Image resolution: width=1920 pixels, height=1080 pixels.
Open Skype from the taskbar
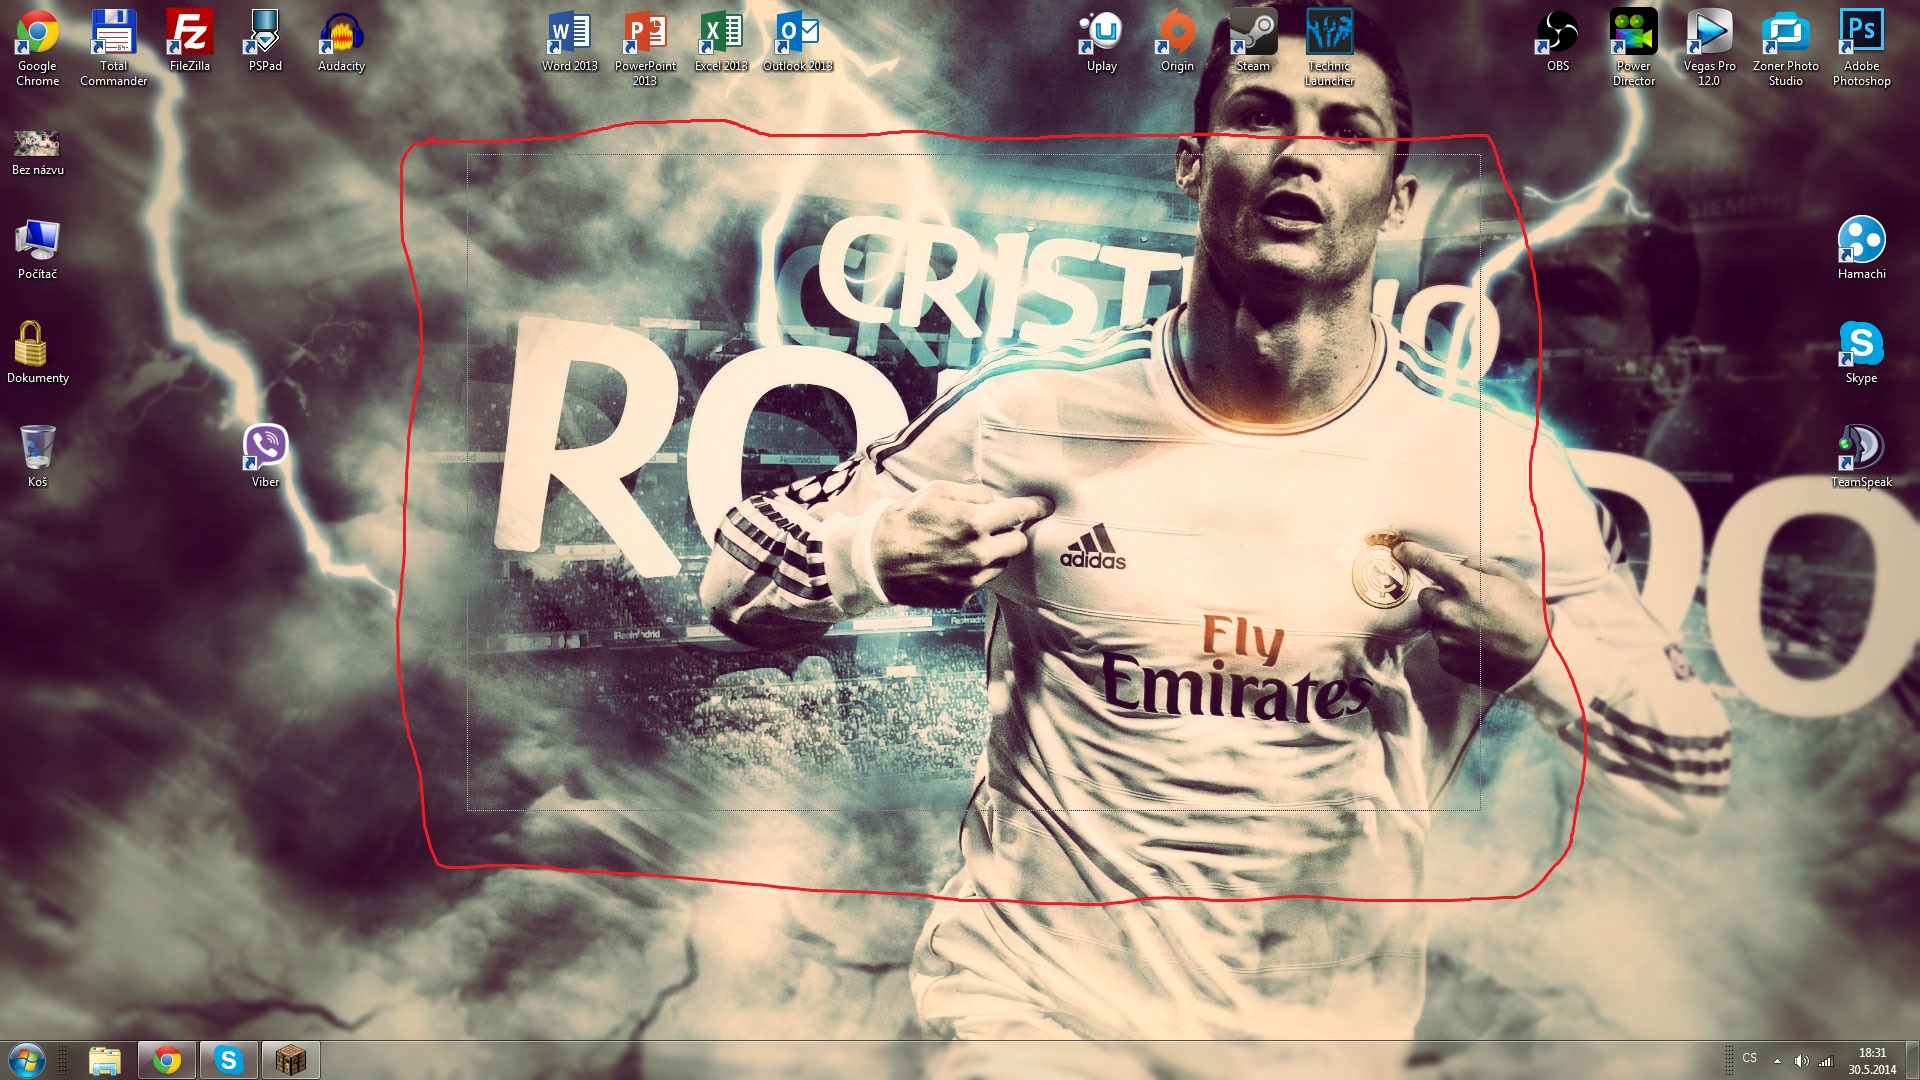coord(228,1060)
